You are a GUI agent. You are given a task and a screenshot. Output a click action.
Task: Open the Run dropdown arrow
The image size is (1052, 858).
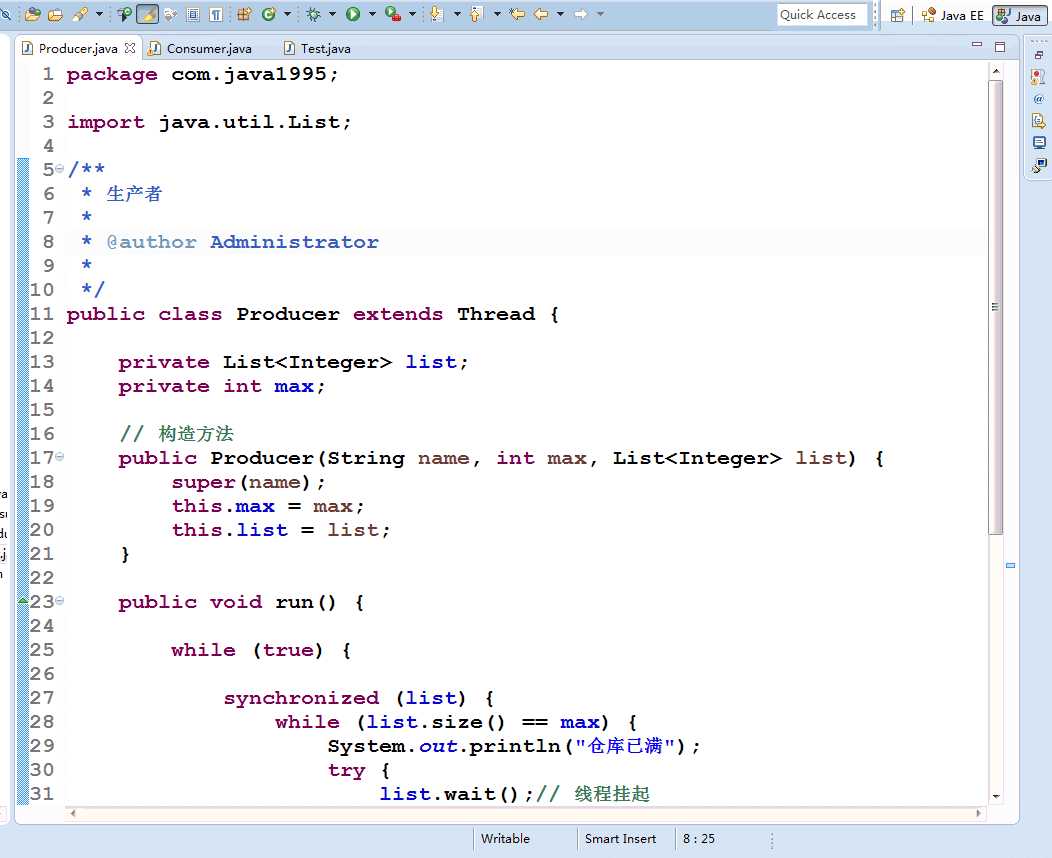coord(372,13)
